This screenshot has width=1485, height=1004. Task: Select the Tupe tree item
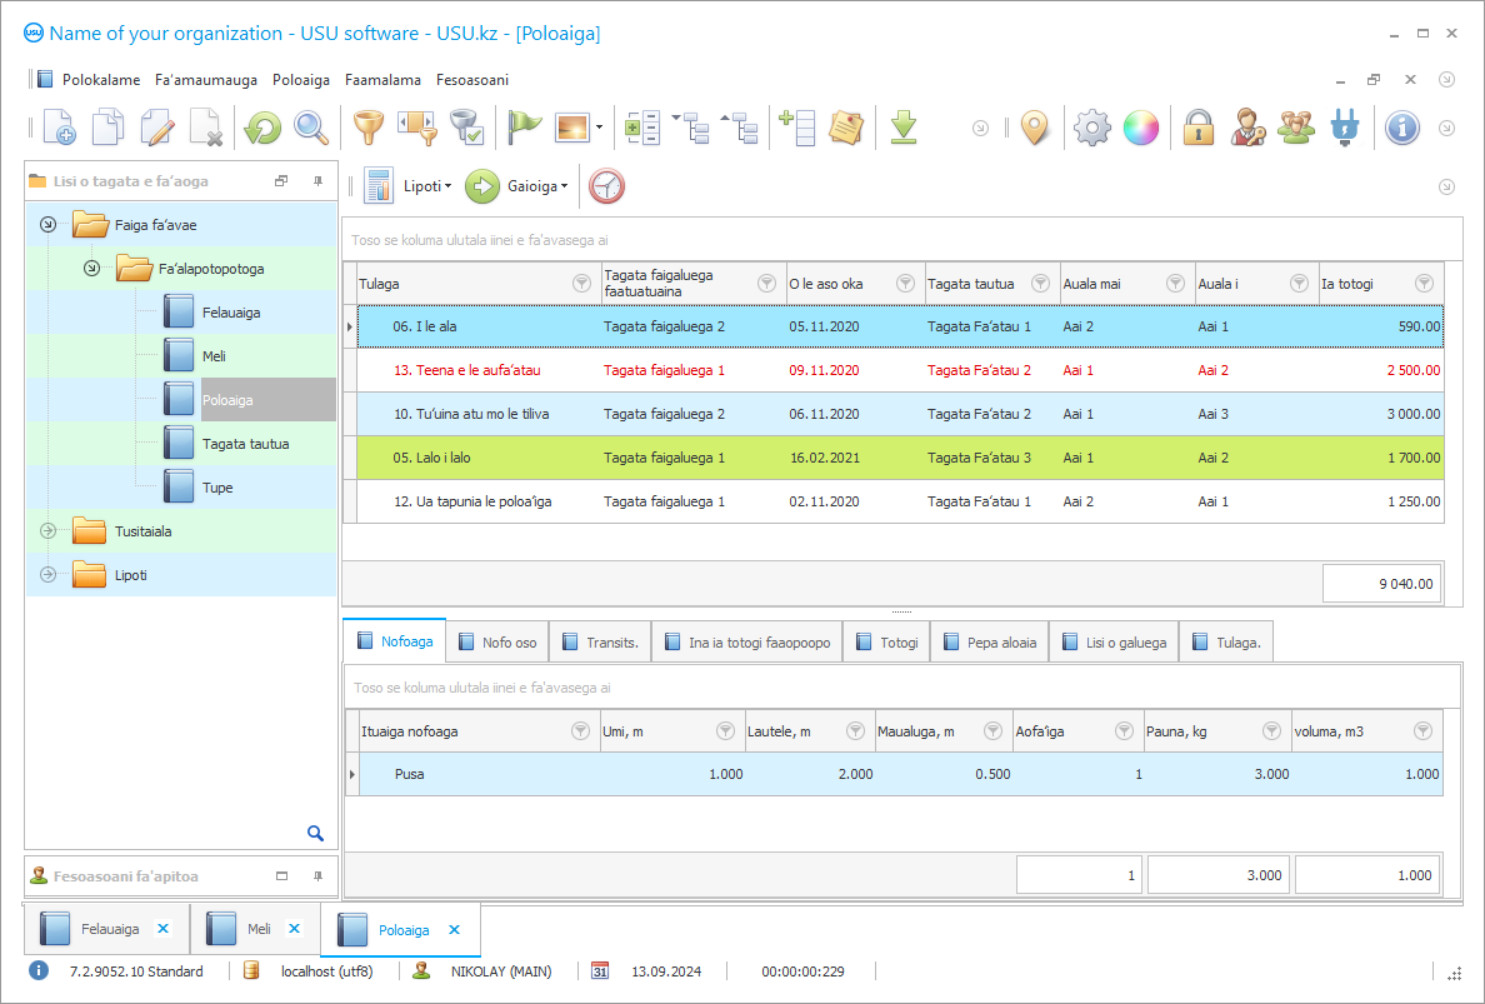[217, 487]
